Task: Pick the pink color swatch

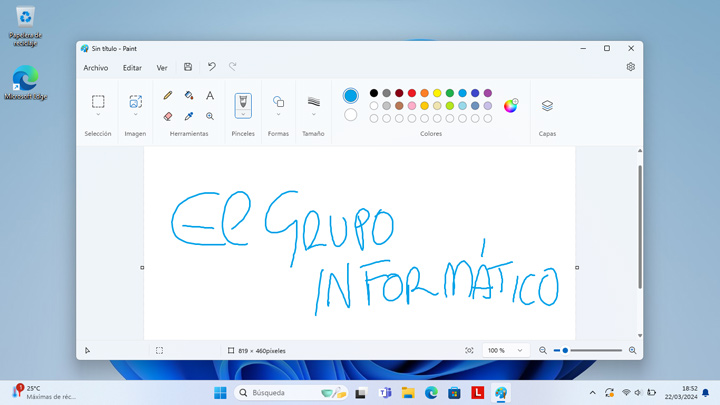Action: click(412, 106)
